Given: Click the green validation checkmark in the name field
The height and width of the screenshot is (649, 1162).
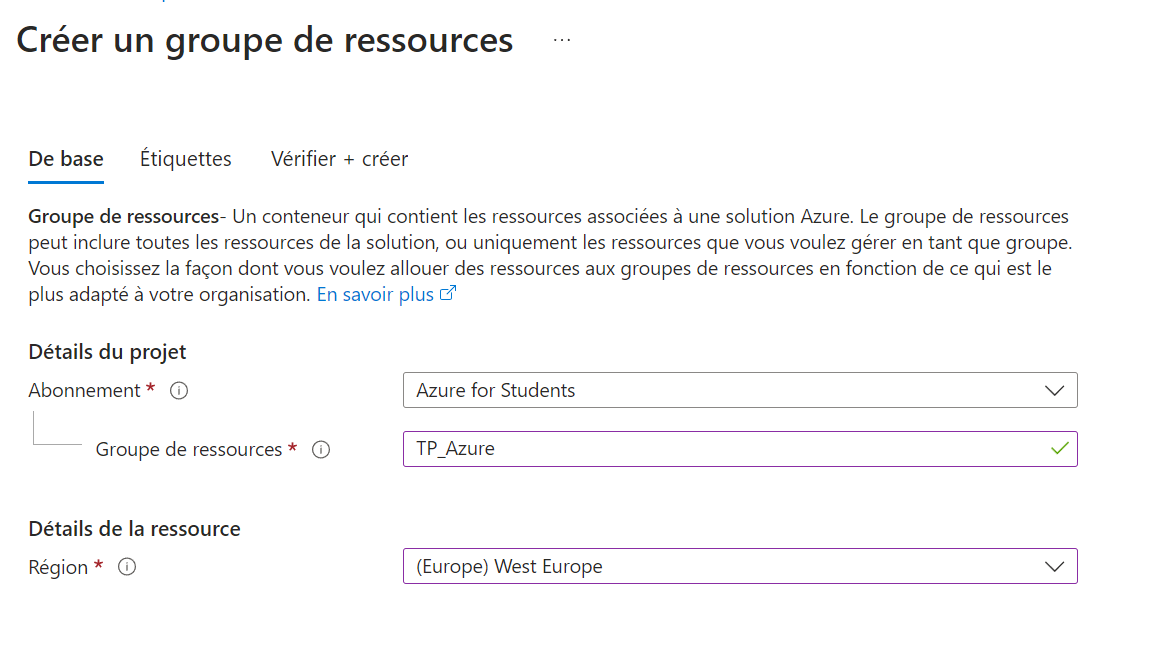Looking at the screenshot, I should pos(1057,449).
